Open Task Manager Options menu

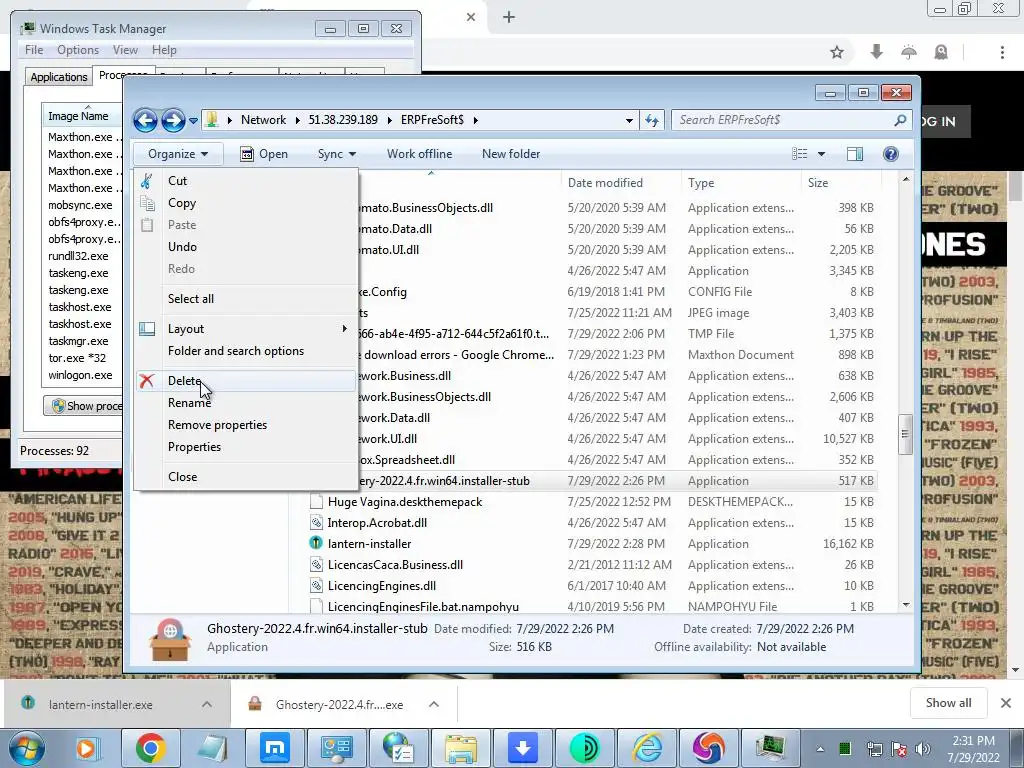tap(78, 50)
